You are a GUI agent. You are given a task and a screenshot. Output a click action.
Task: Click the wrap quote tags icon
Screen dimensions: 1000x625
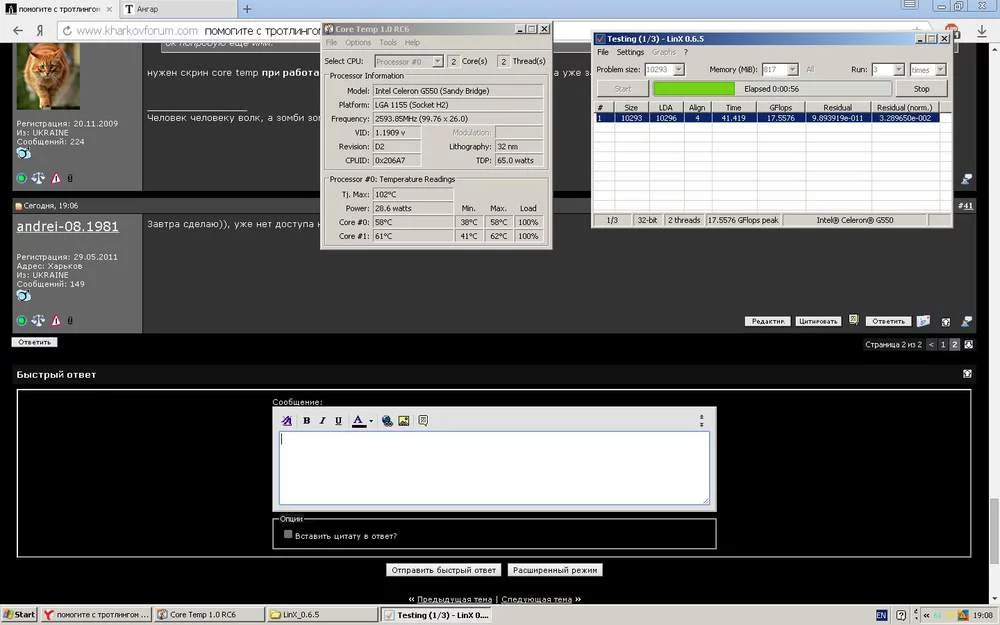click(x=423, y=421)
